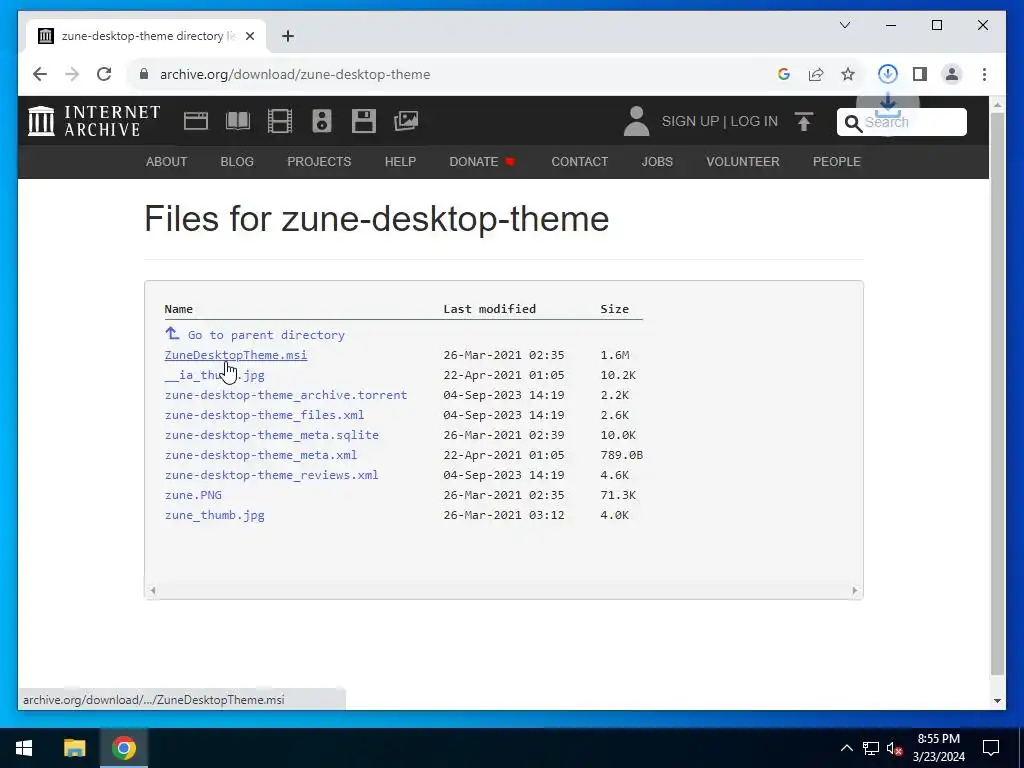Open a new tab with the plus button
Viewport: 1024px width, 768px height.
coord(288,36)
